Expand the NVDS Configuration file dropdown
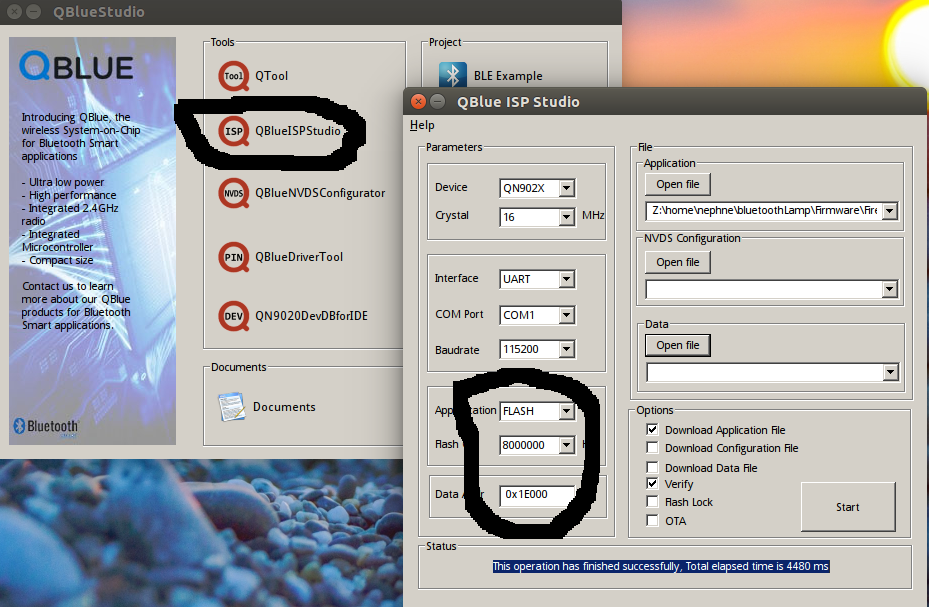929x607 pixels. point(889,289)
